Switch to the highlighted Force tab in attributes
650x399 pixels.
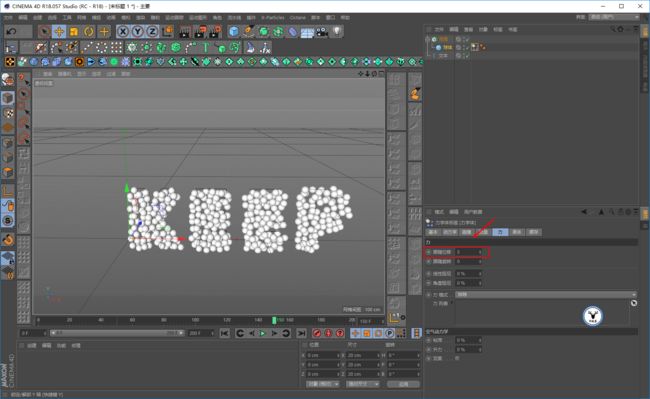coord(500,232)
